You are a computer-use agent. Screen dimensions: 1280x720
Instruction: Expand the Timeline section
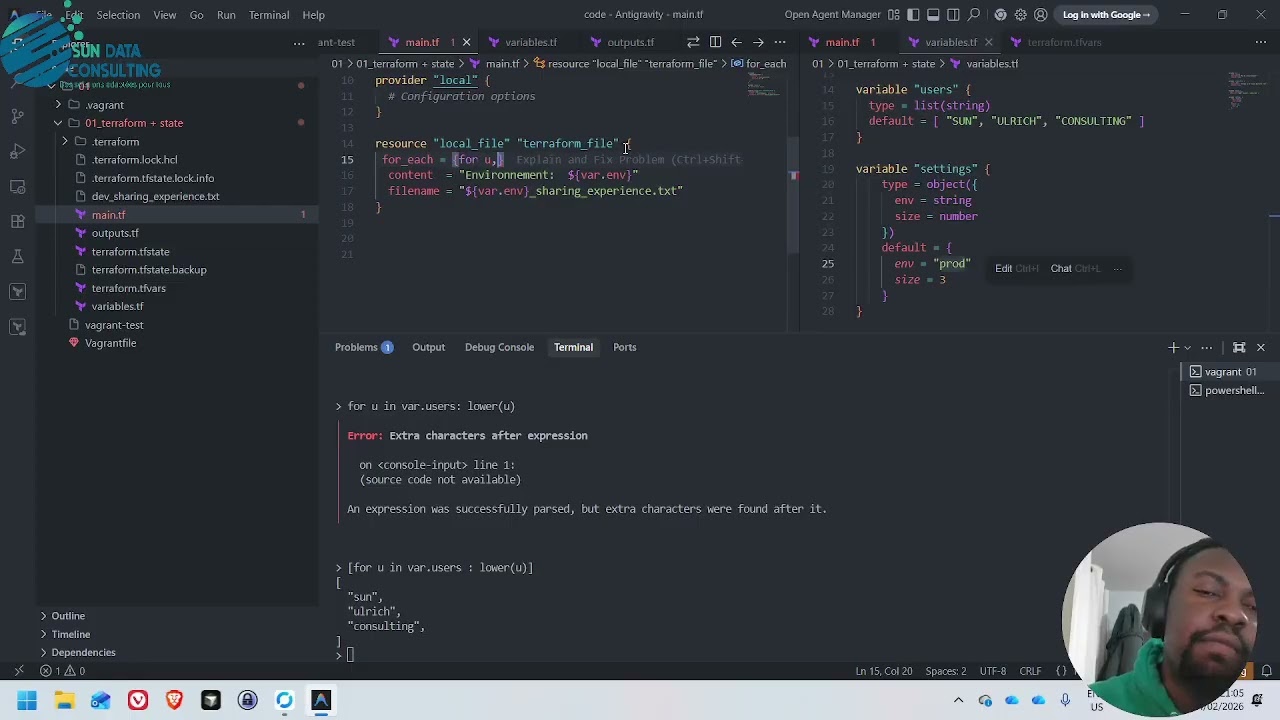coord(70,634)
